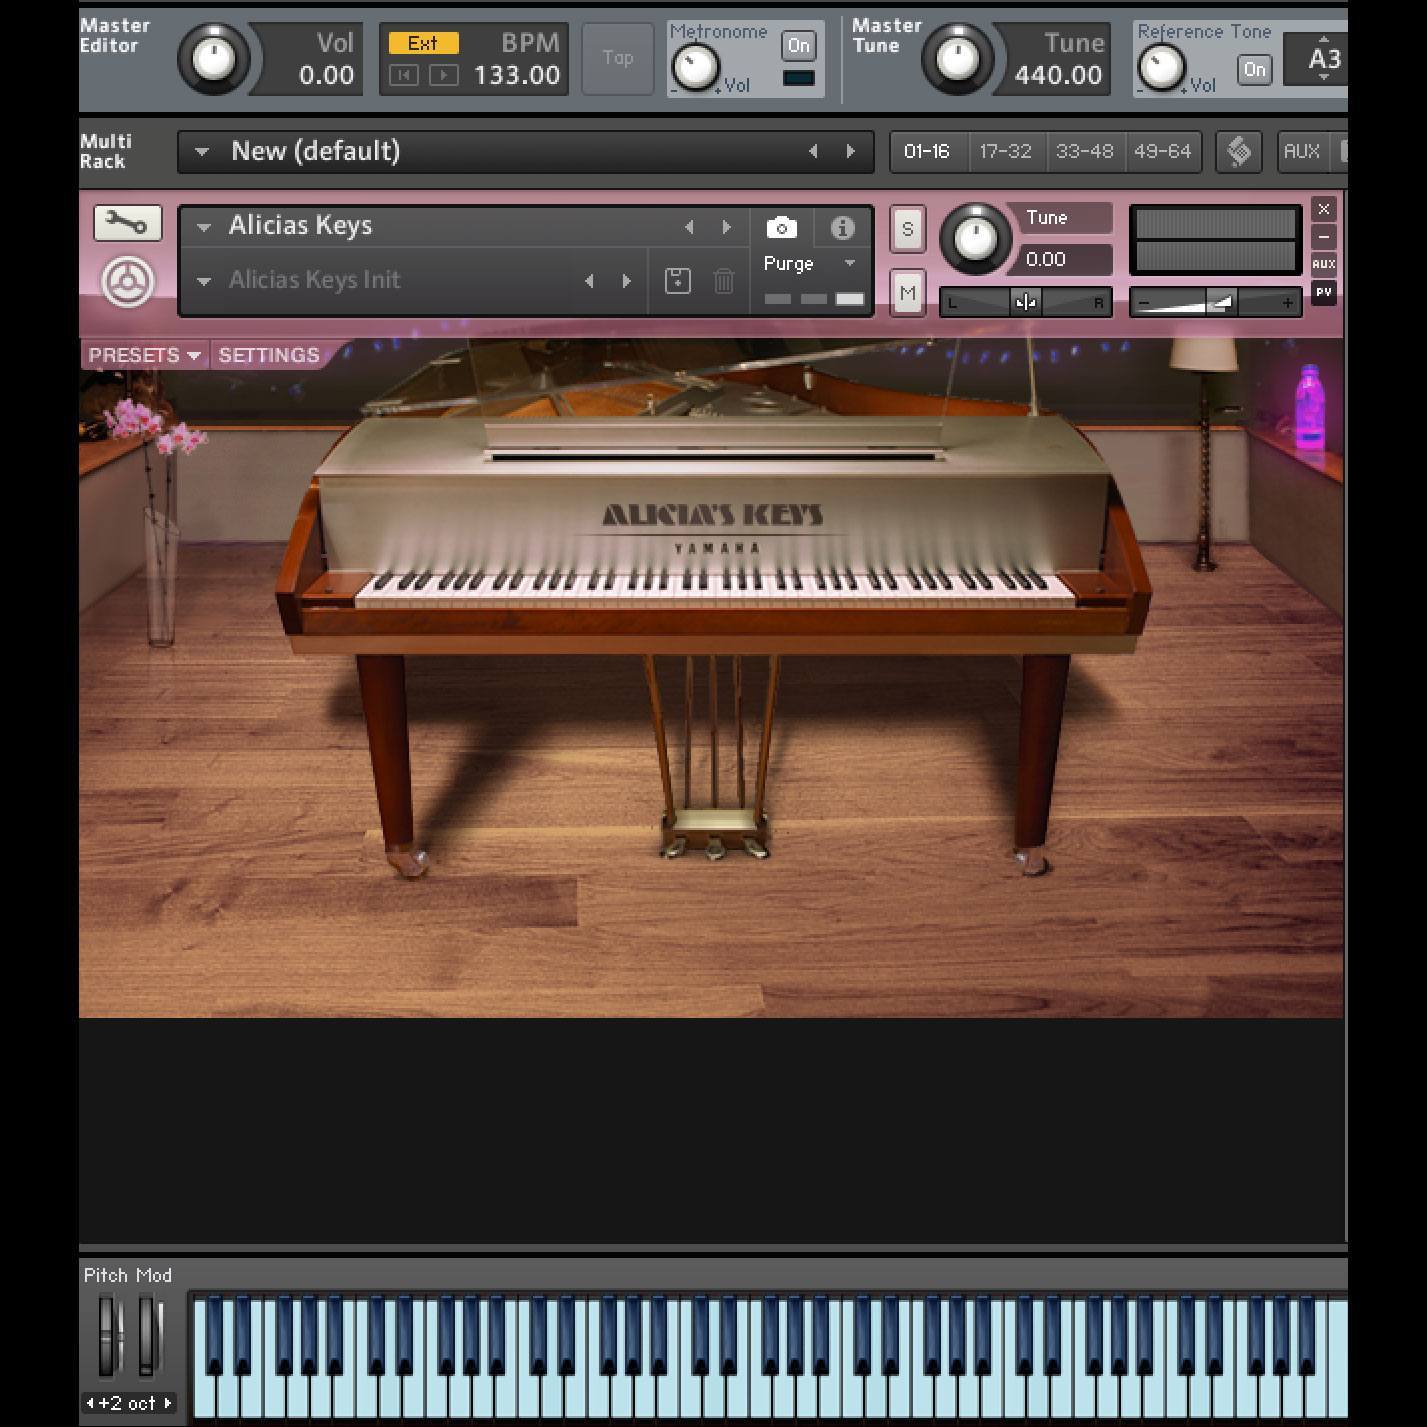The height and width of the screenshot is (1427, 1427).
Task: Open the instrument info icon
Action: click(x=842, y=228)
